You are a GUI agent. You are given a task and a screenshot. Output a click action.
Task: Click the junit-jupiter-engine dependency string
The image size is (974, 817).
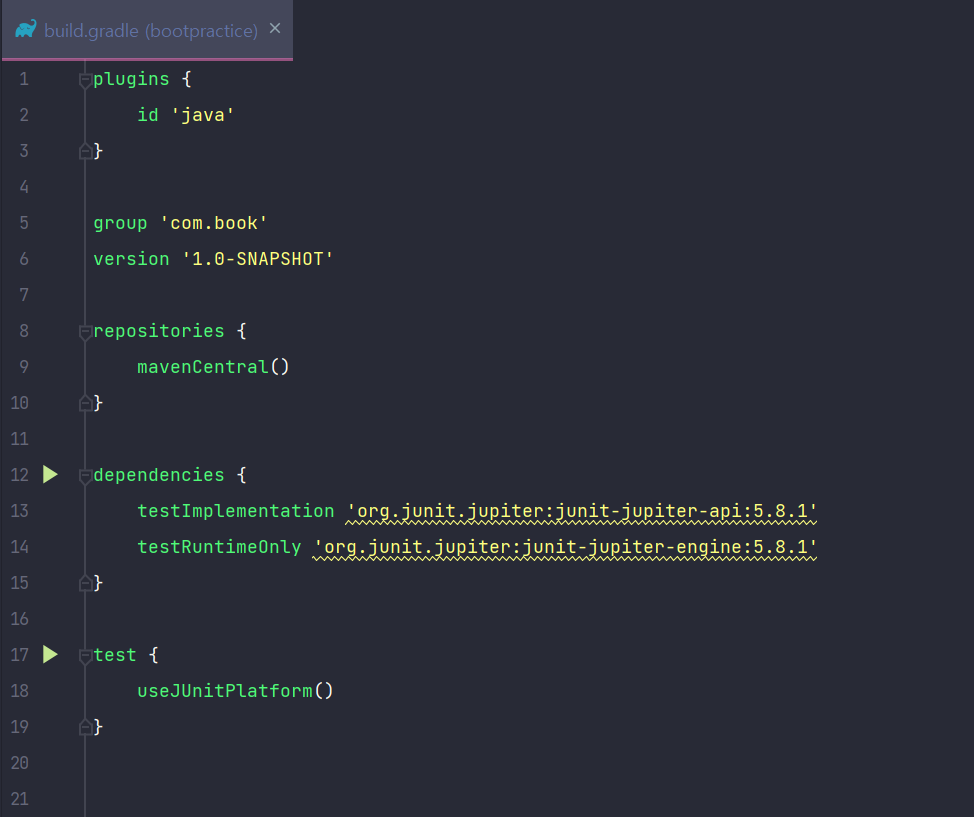click(565, 547)
